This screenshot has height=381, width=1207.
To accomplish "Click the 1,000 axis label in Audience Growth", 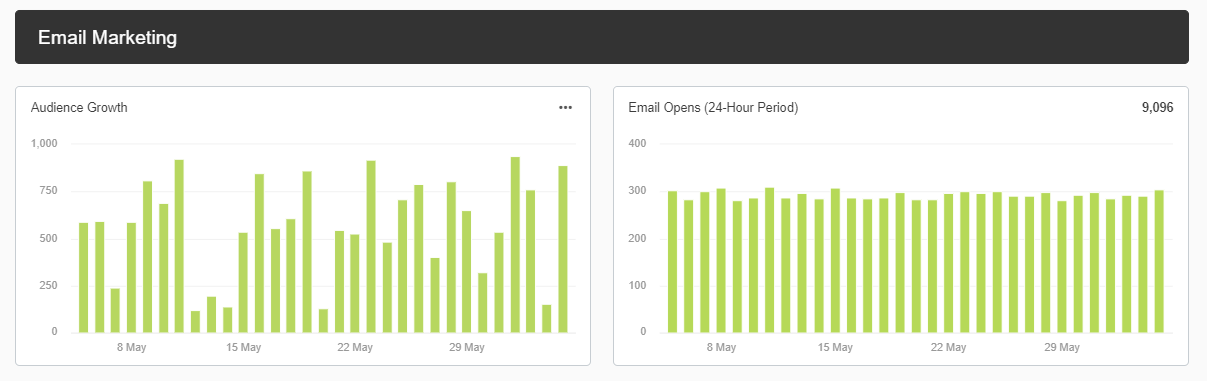I will (x=45, y=144).
